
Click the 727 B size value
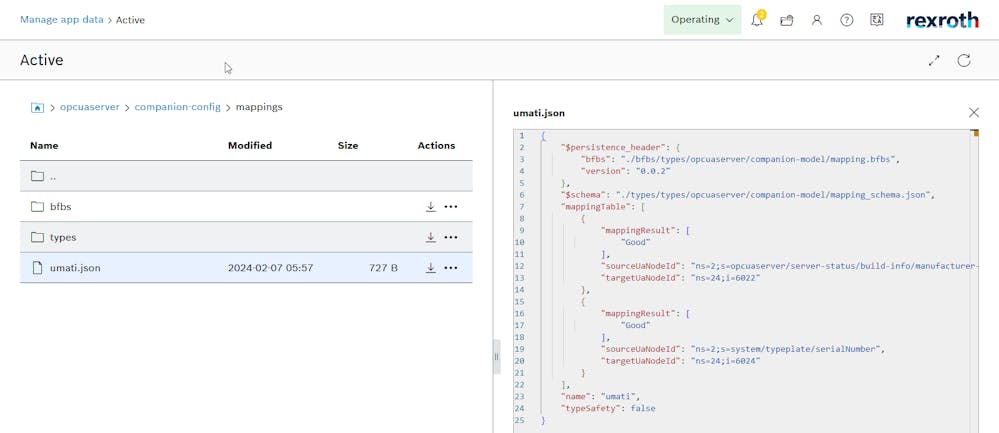(x=383, y=268)
